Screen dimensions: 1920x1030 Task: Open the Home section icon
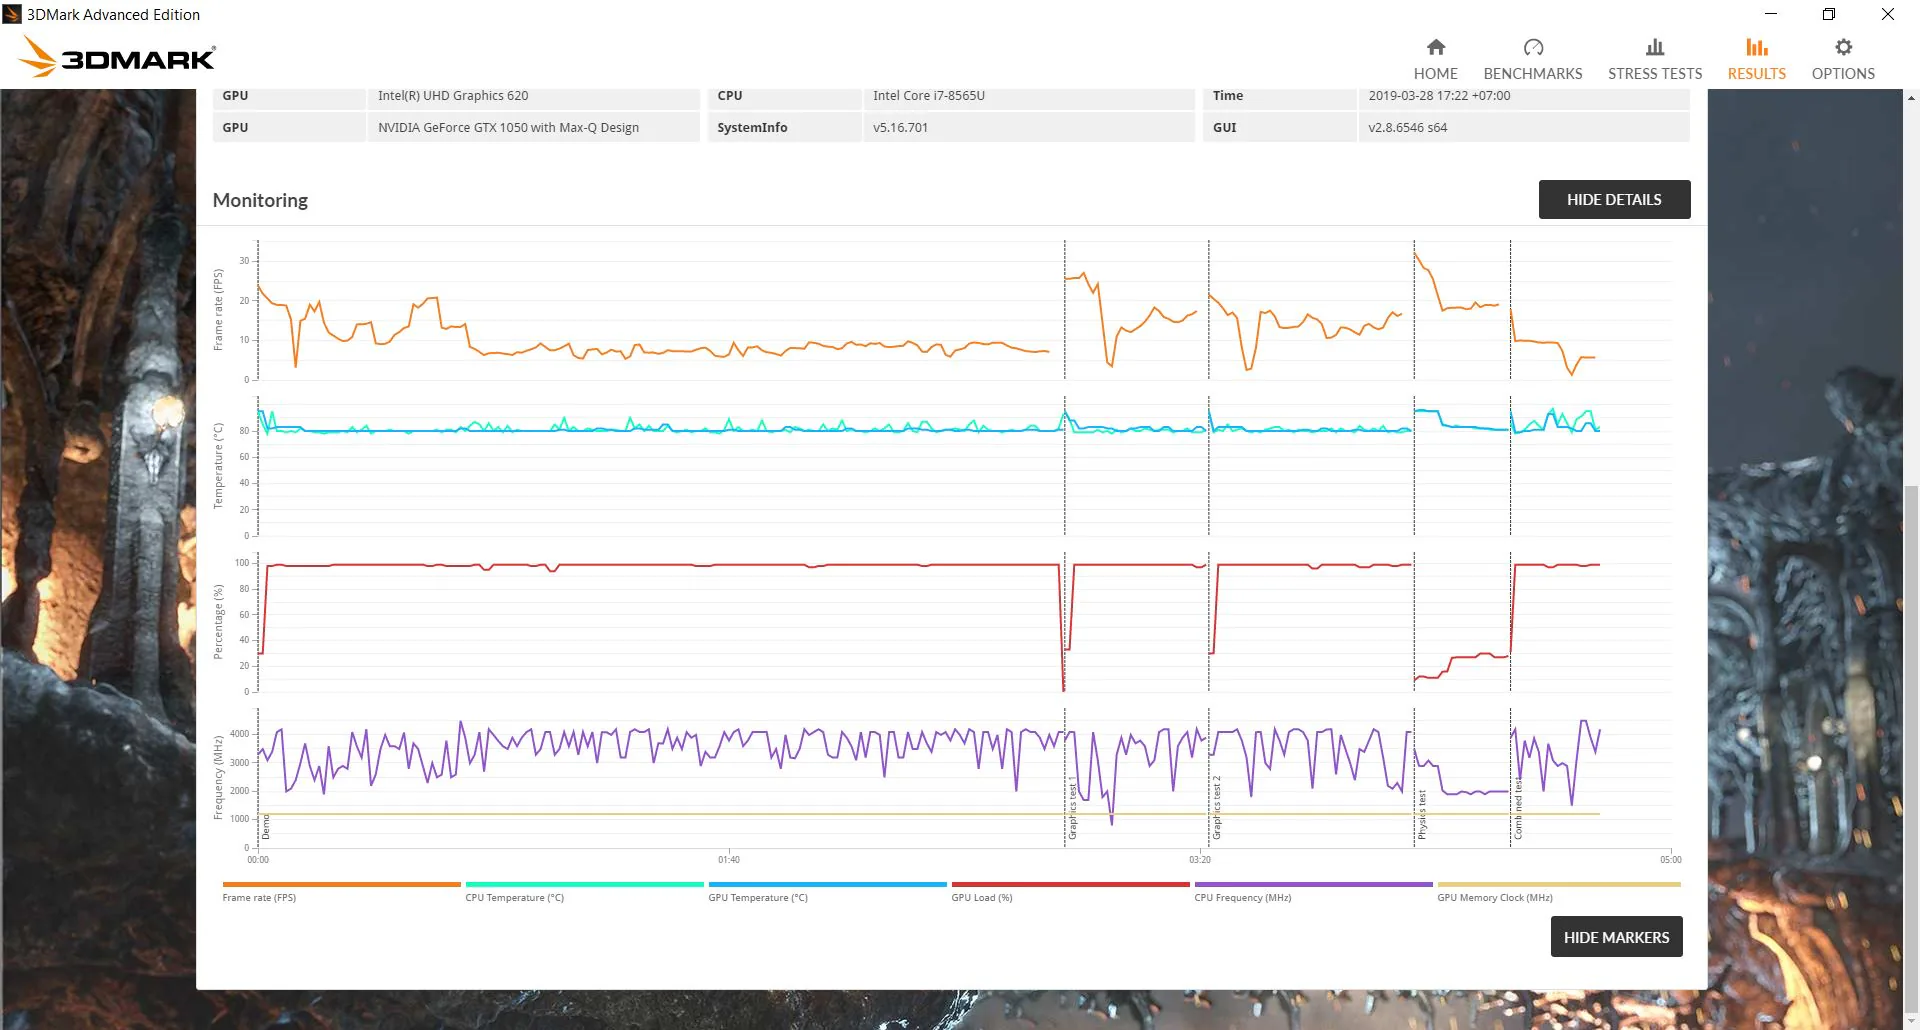pyautogui.click(x=1435, y=47)
